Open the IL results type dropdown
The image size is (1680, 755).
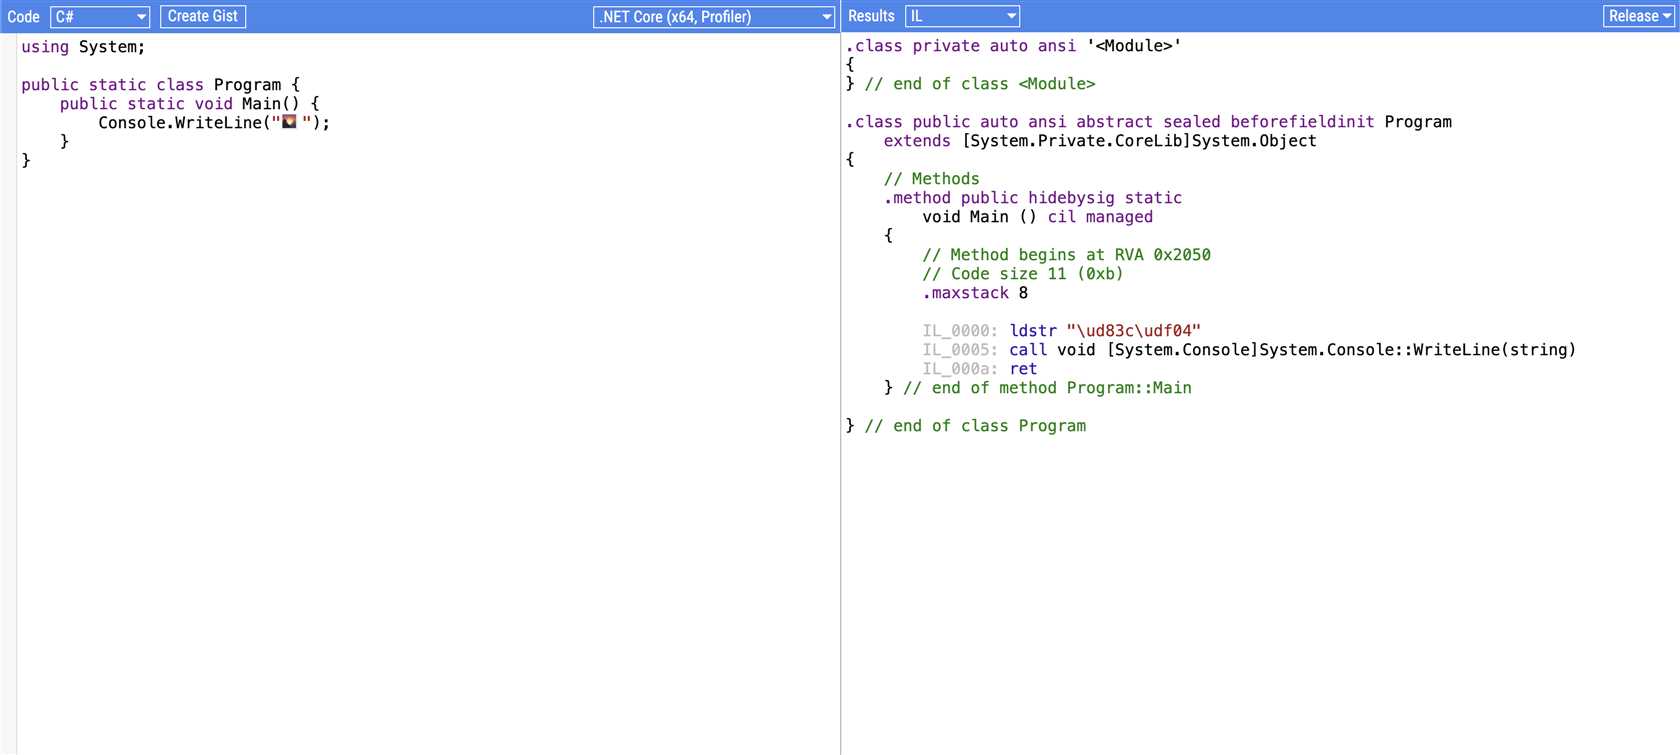(x=962, y=17)
